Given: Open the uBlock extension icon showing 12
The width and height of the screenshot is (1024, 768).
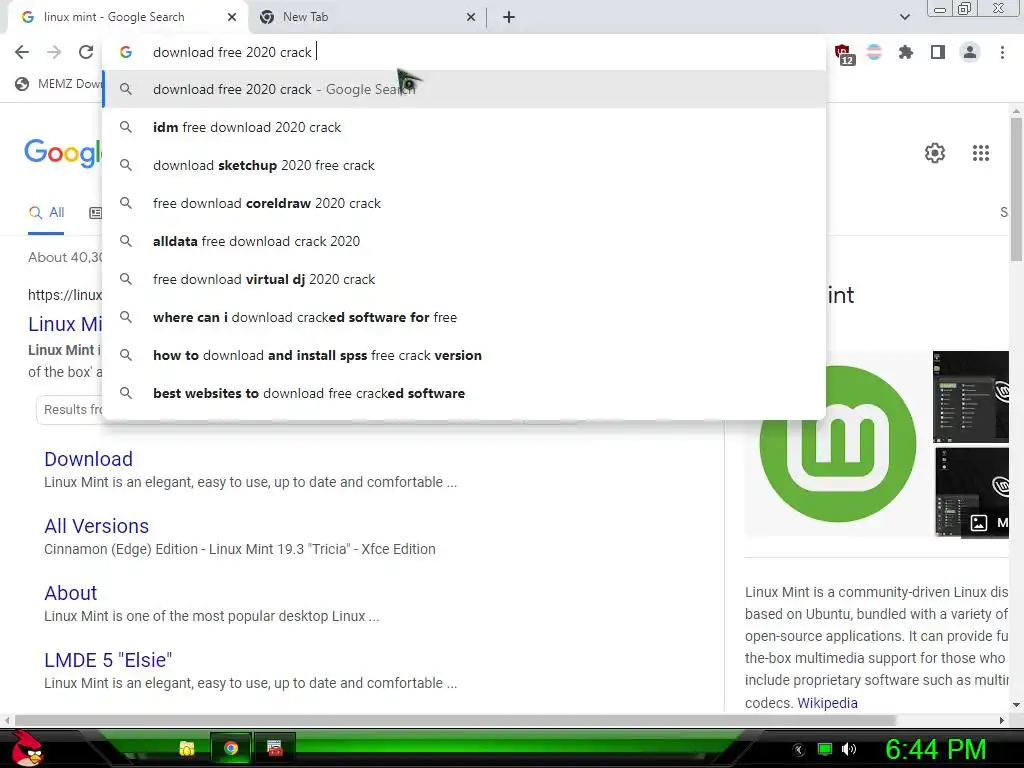Looking at the screenshot, I should pyautogui.click(x=844, y=54).
